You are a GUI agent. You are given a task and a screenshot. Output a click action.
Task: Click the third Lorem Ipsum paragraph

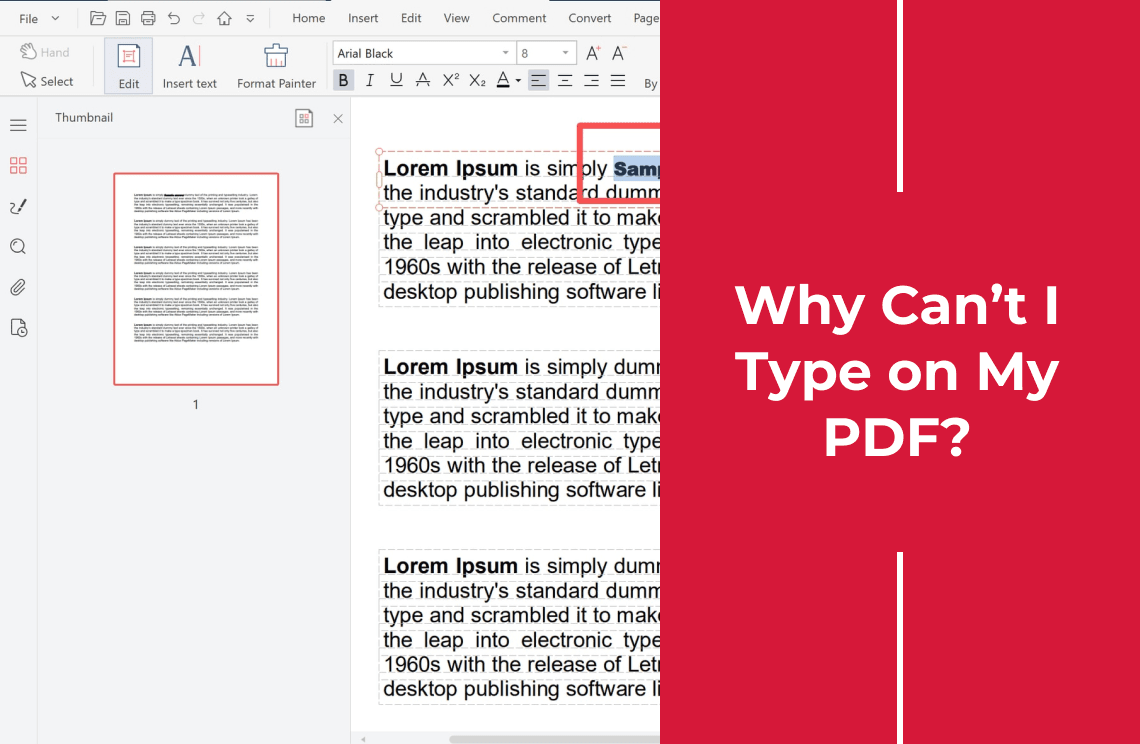(x=520, y=627)
